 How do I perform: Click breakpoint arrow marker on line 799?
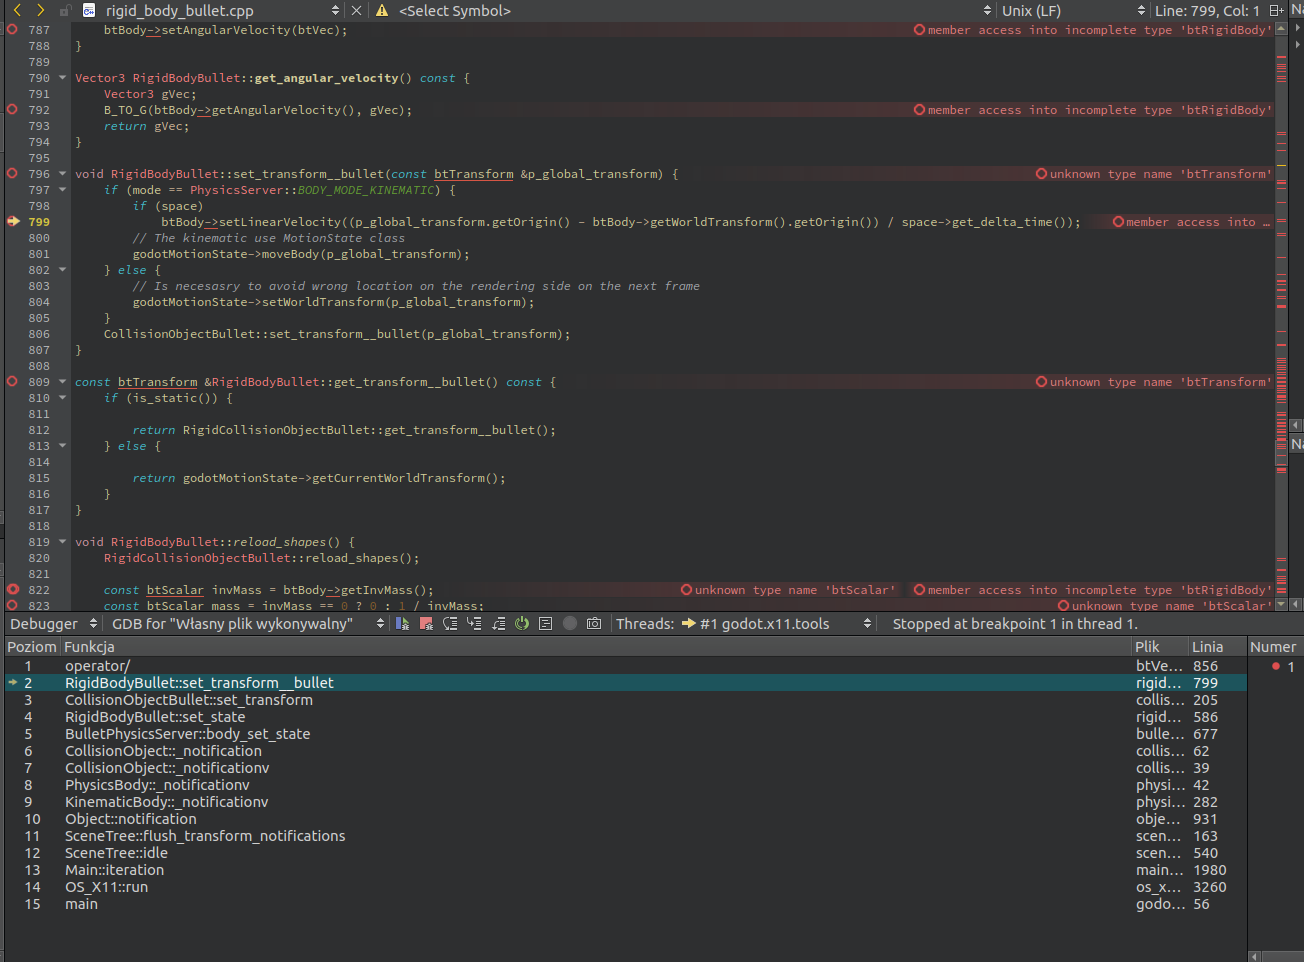(13, 221)
